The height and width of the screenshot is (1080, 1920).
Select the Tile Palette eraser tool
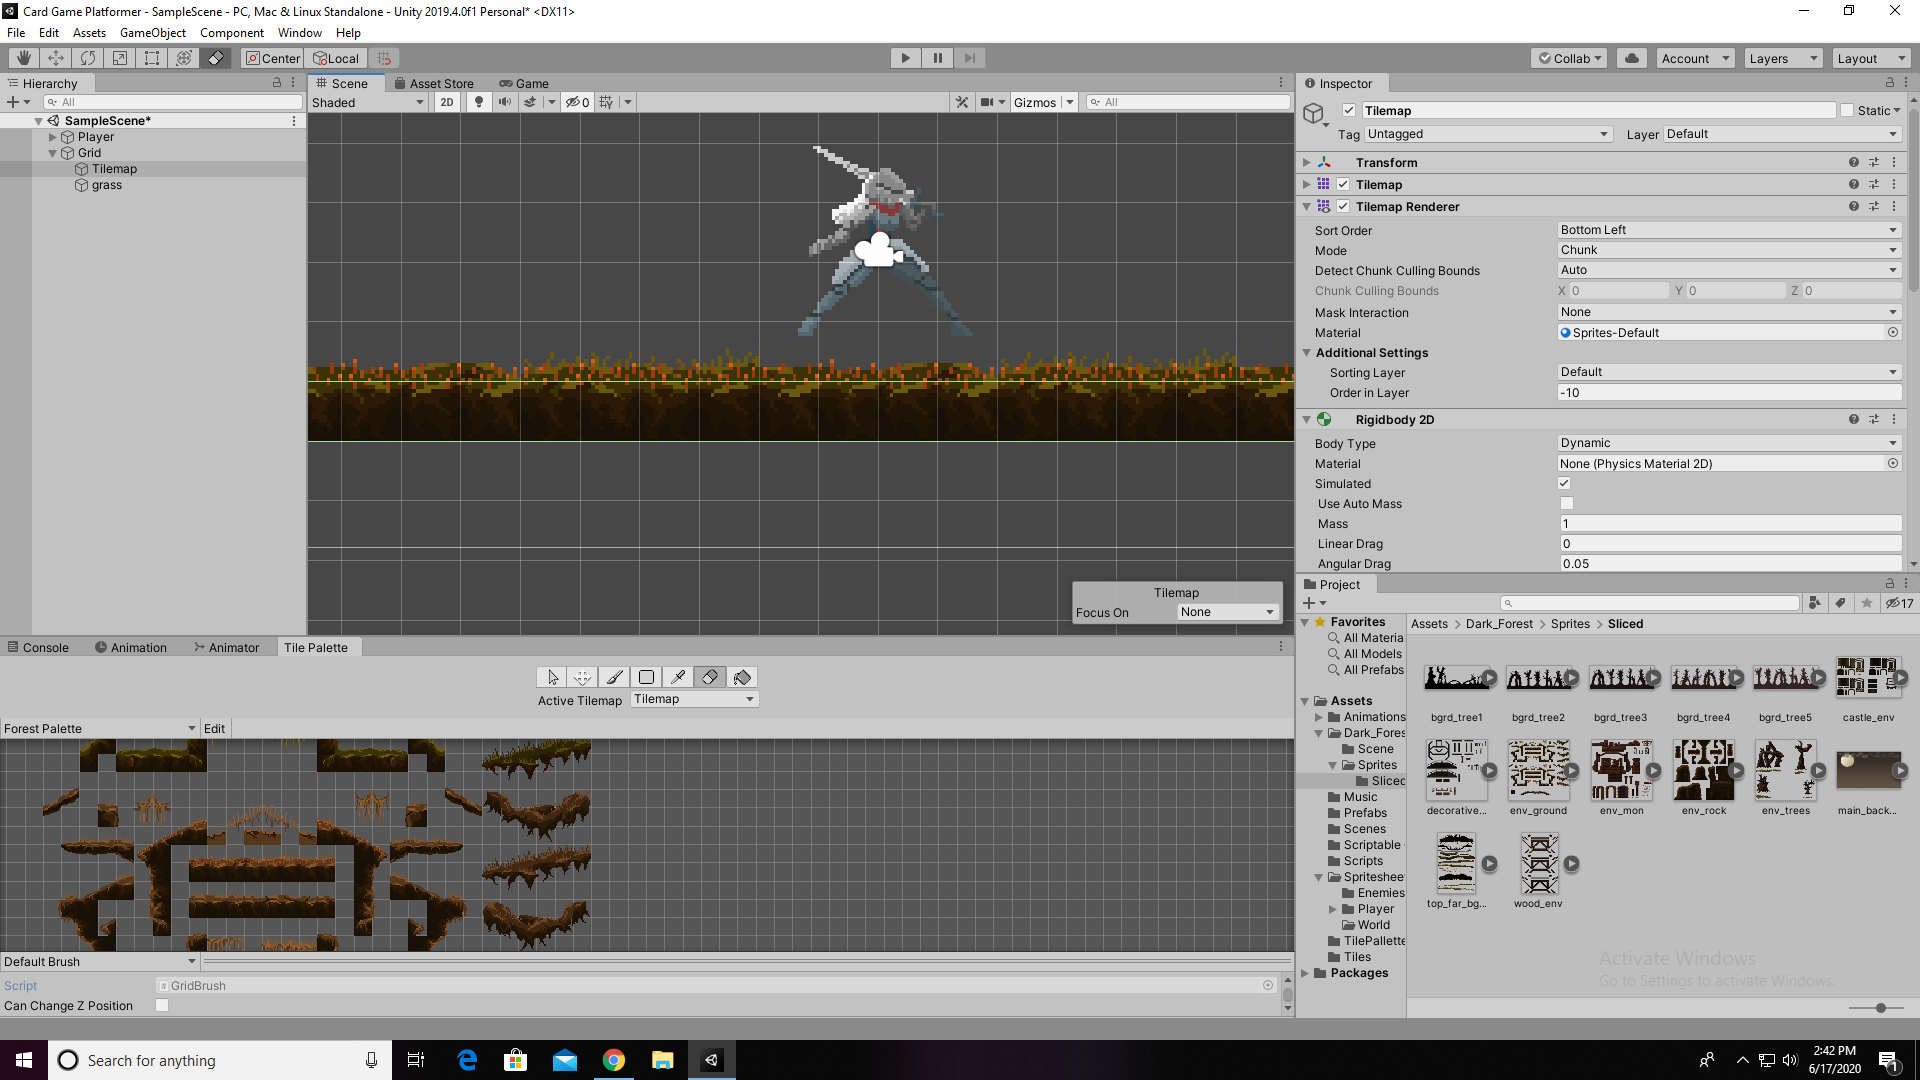click(x=710, y=677)
